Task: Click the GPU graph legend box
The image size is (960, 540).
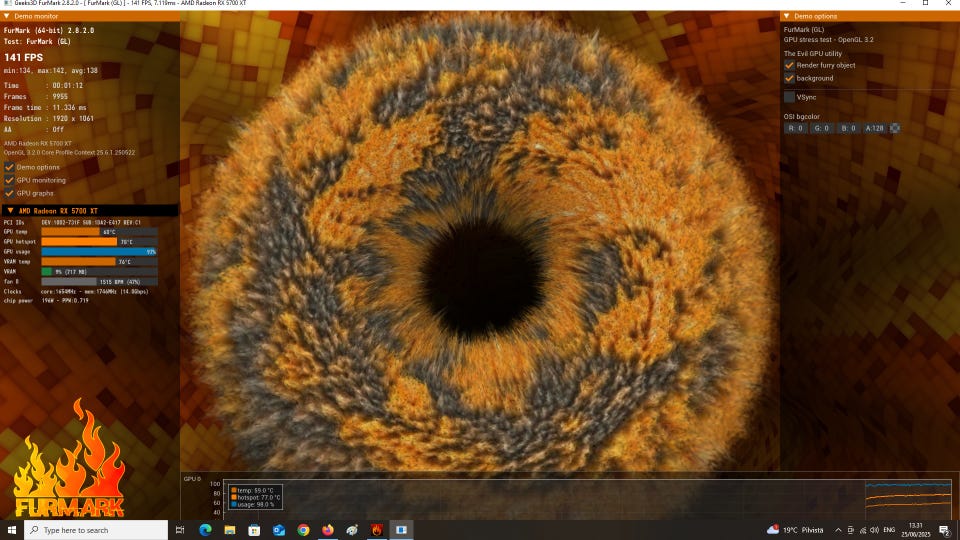Action: pyautogui.click(x=255, y=497)
